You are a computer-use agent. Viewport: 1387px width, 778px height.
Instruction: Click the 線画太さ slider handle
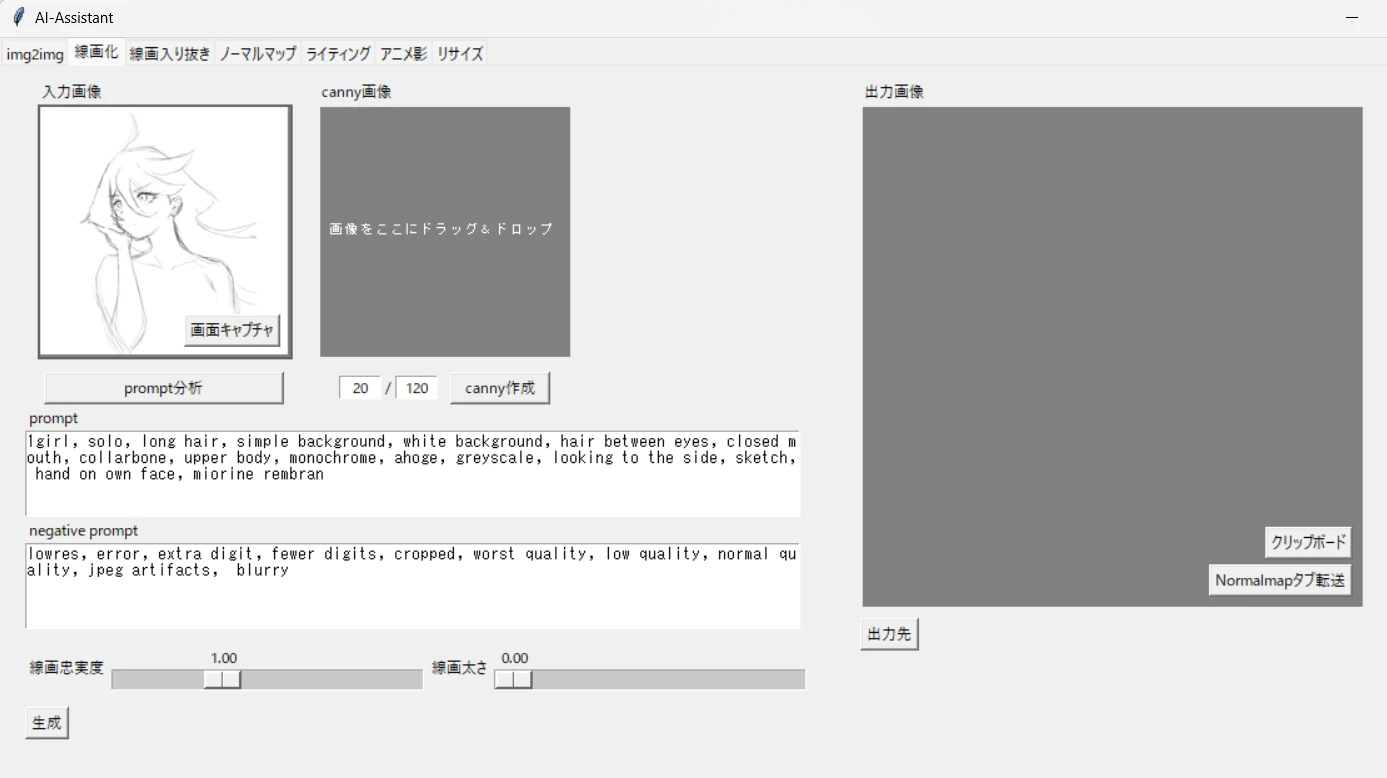[513, 680]
